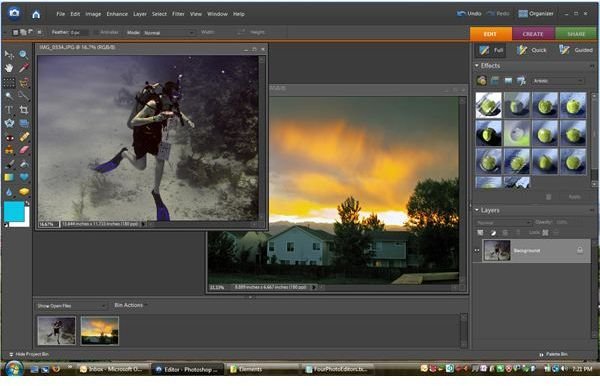Select the pink Eraser tool
Image resolution: width=600 pixels, height=386 pixels.
(x=24, y=150)
